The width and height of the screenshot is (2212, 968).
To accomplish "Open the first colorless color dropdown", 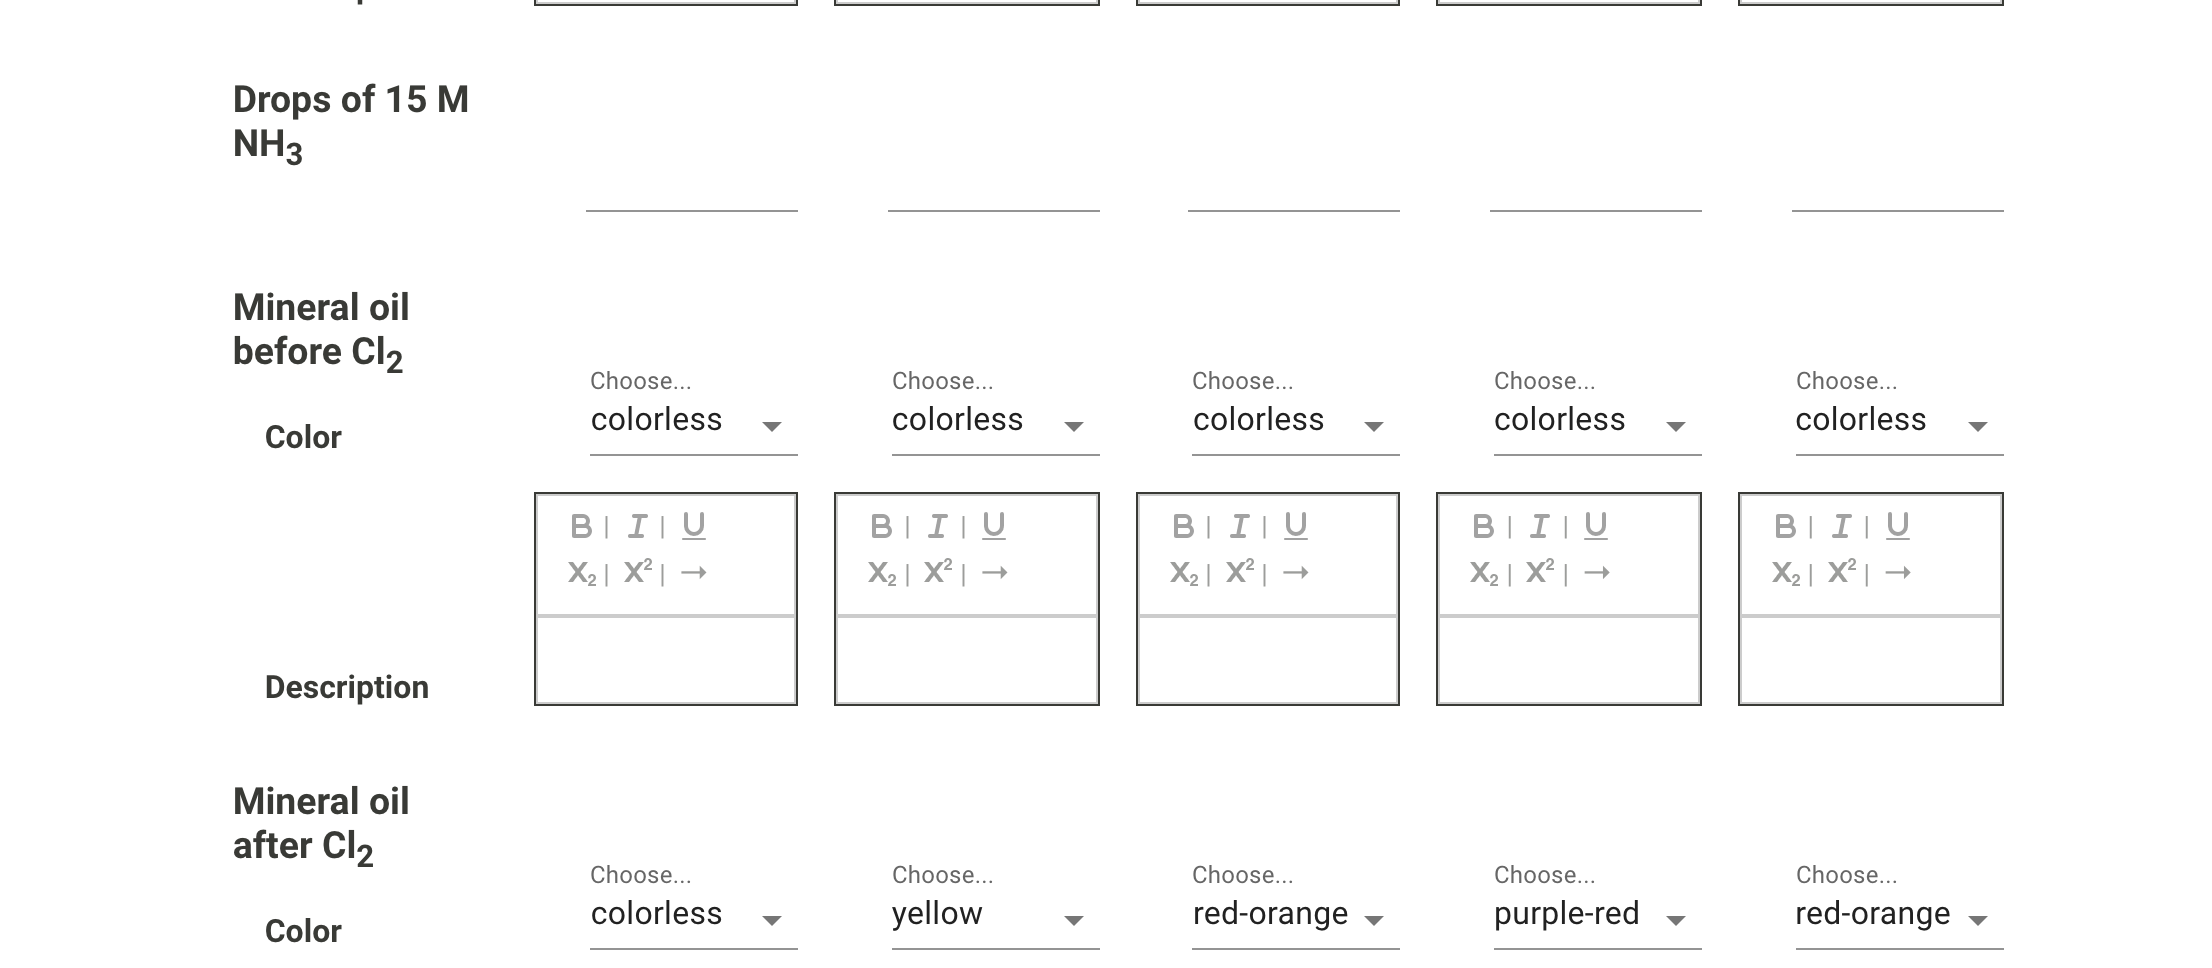I will (693, 420).
